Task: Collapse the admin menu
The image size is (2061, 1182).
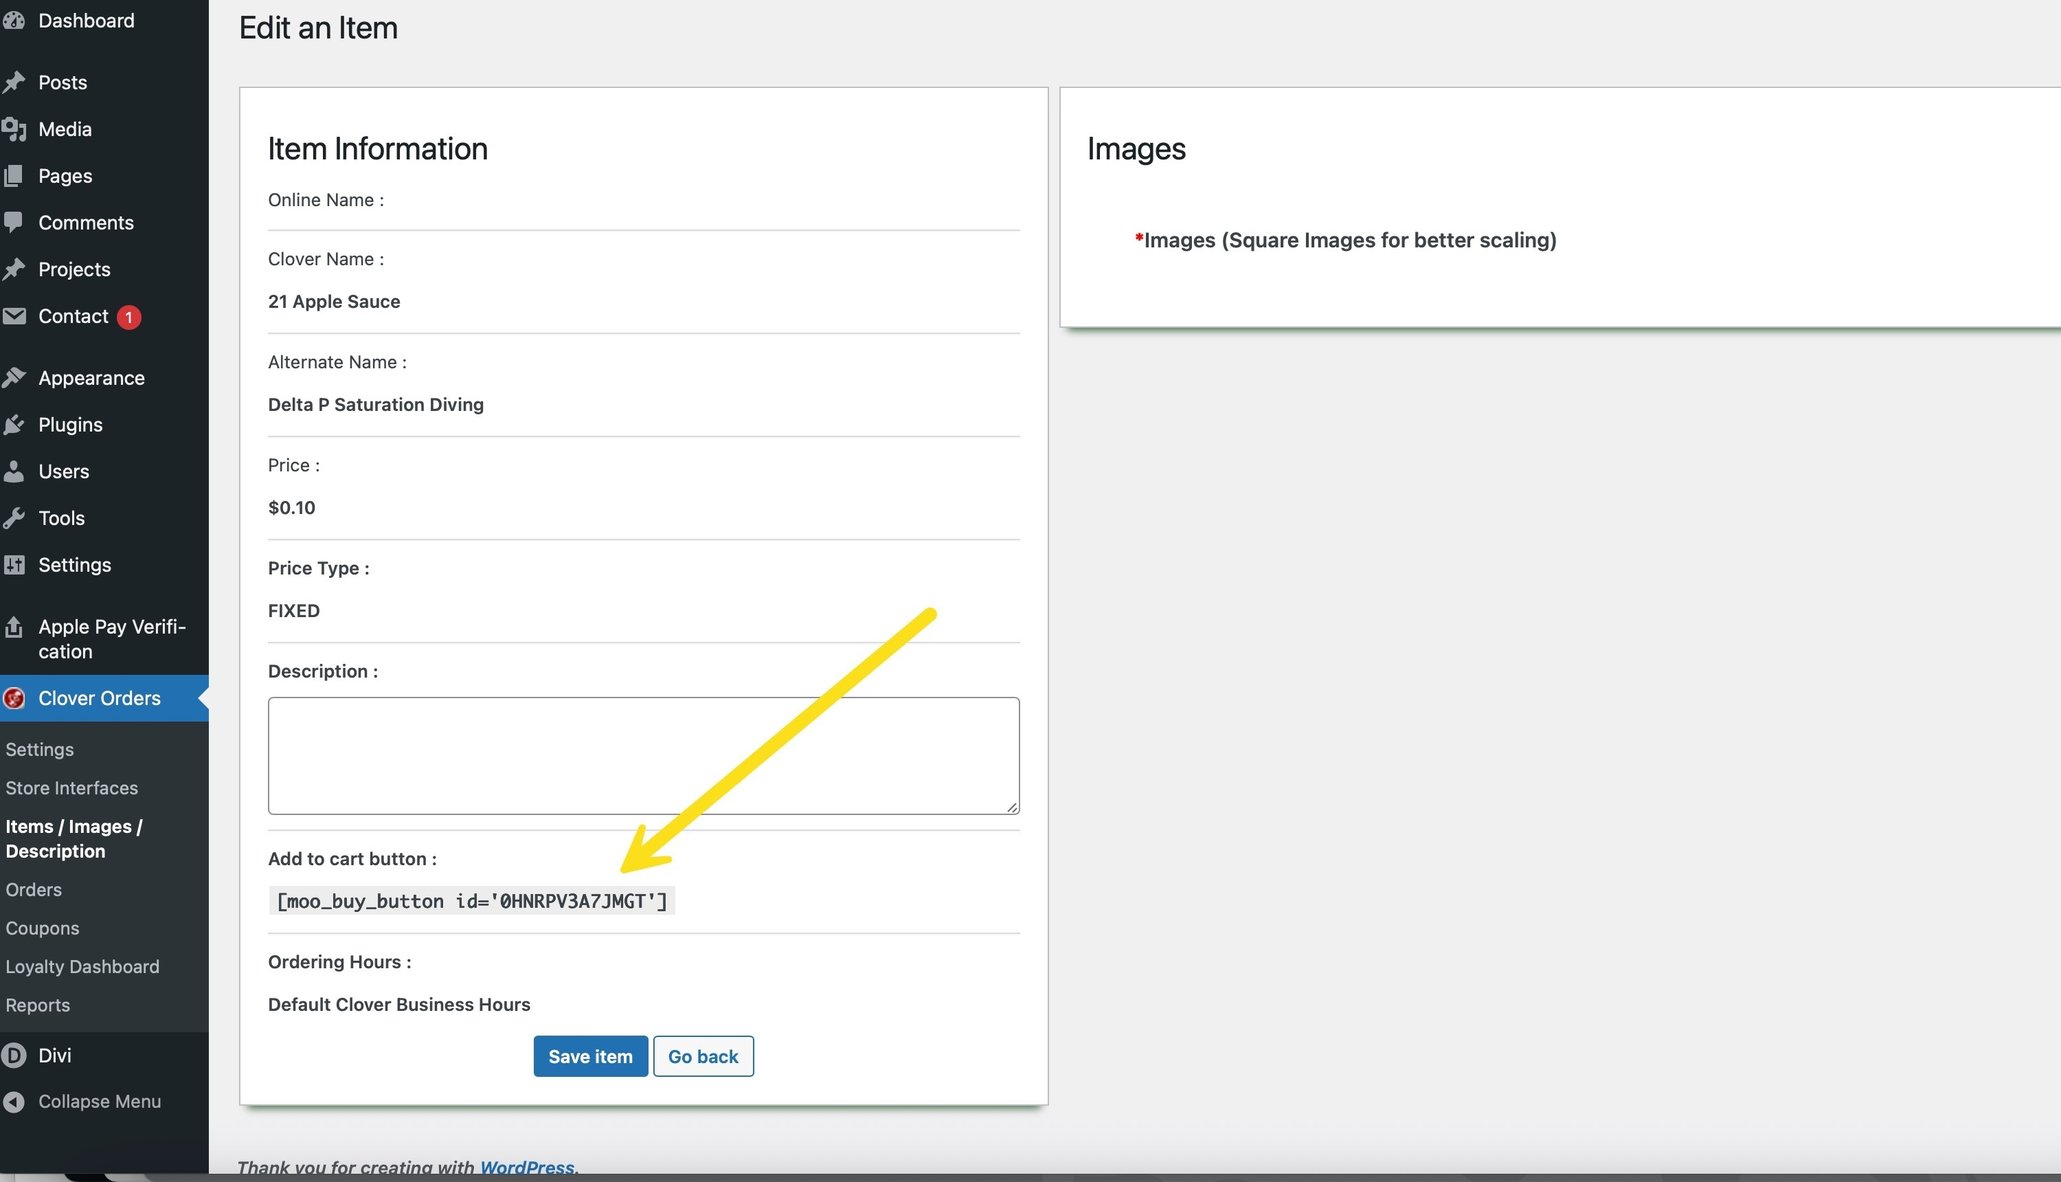Action: (15, 1101)
